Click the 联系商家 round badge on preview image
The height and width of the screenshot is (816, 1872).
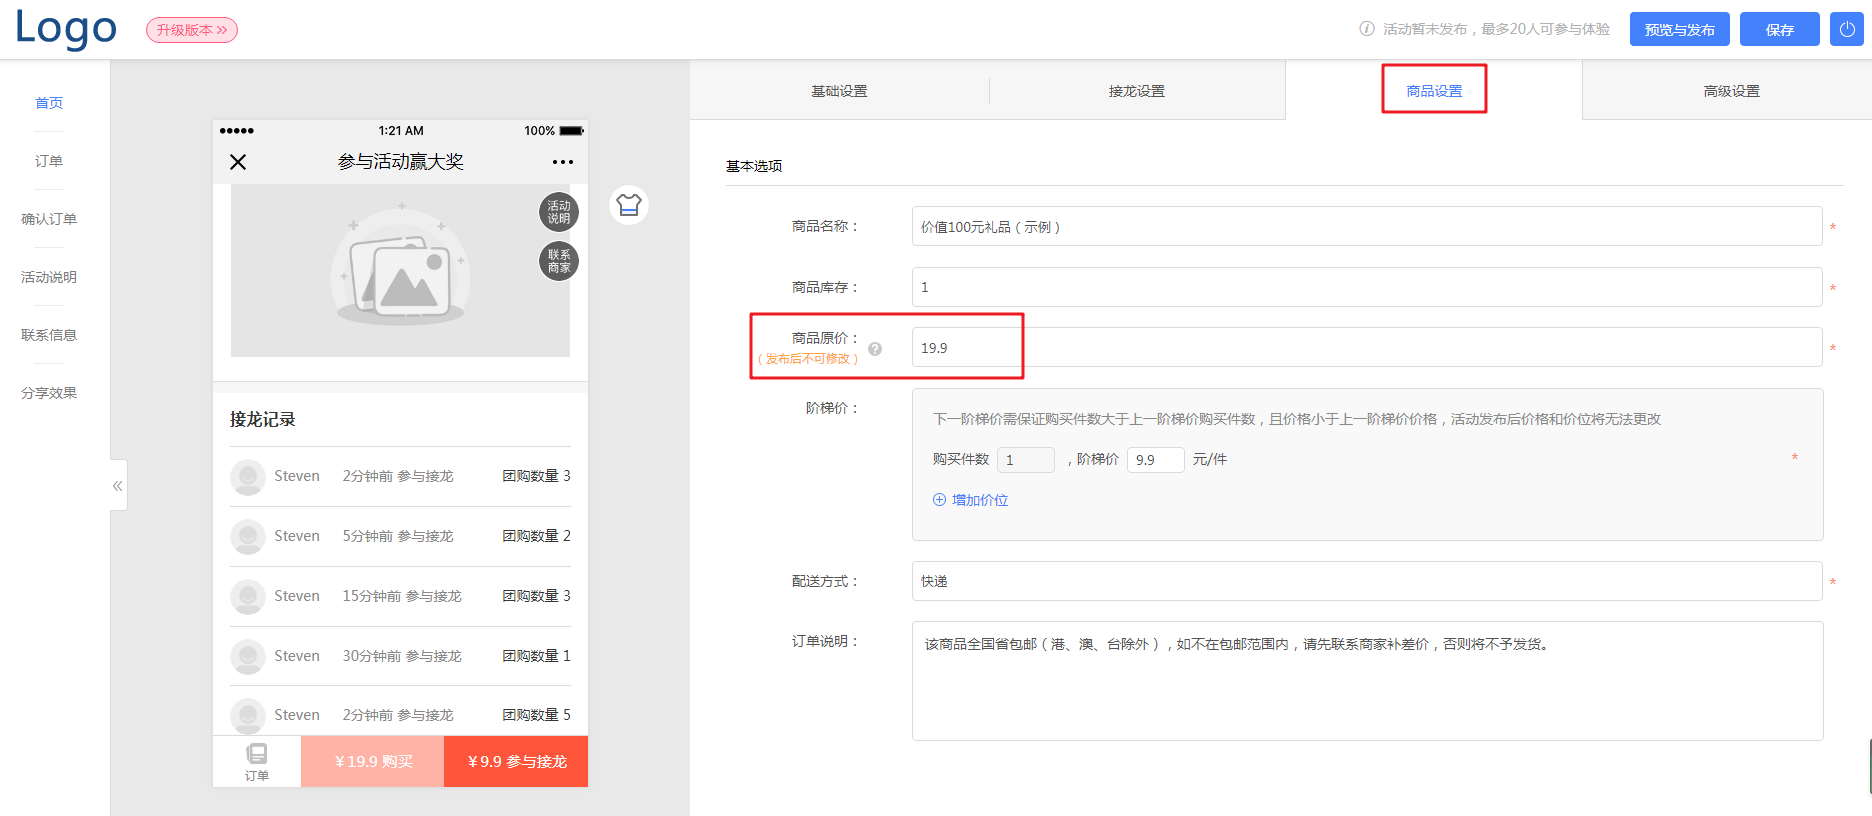point(559,261)
